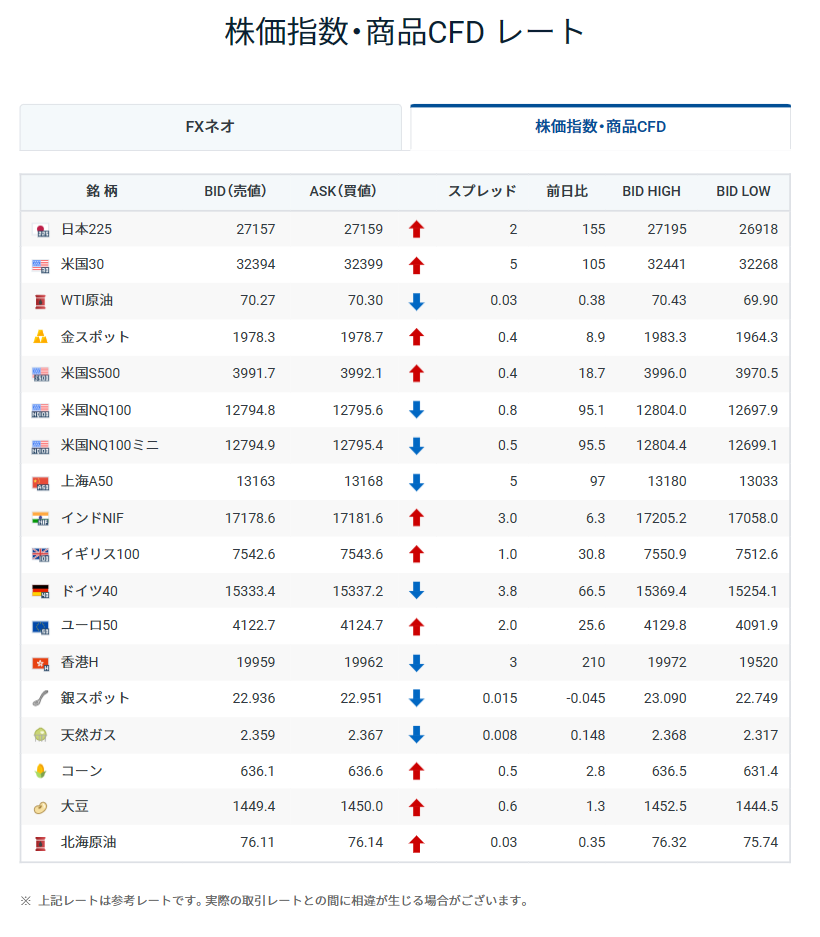The width and height of the screenshot is (820, 937).
Task: Click the BID(売値) column header
Action: point(235,191)
